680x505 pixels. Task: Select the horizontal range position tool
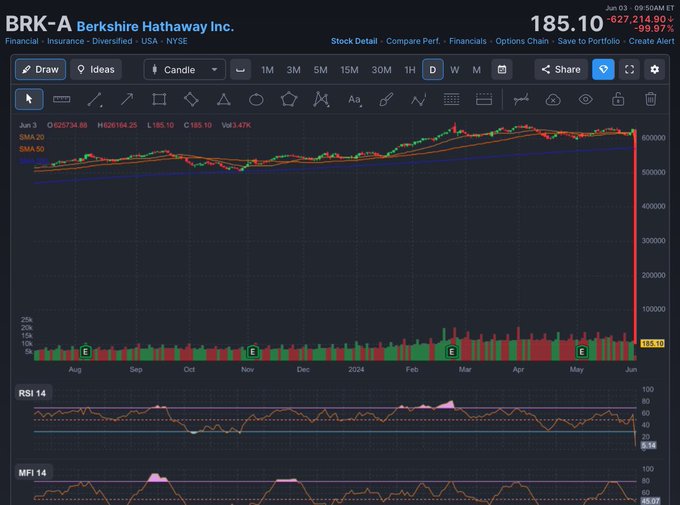coord(484,99)
